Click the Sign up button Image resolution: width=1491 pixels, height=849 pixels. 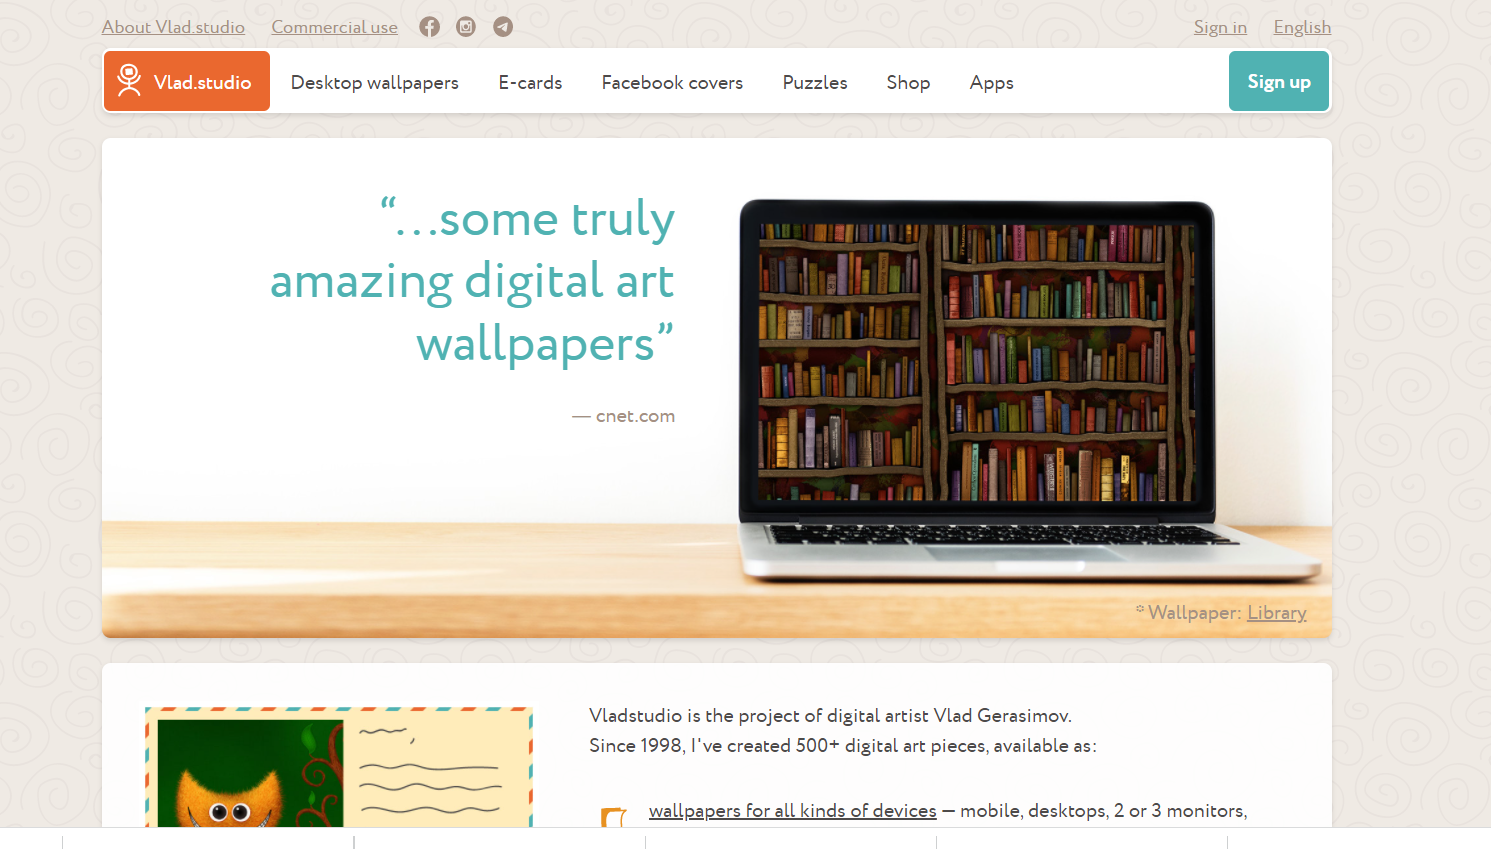(x=1279, y=81)
